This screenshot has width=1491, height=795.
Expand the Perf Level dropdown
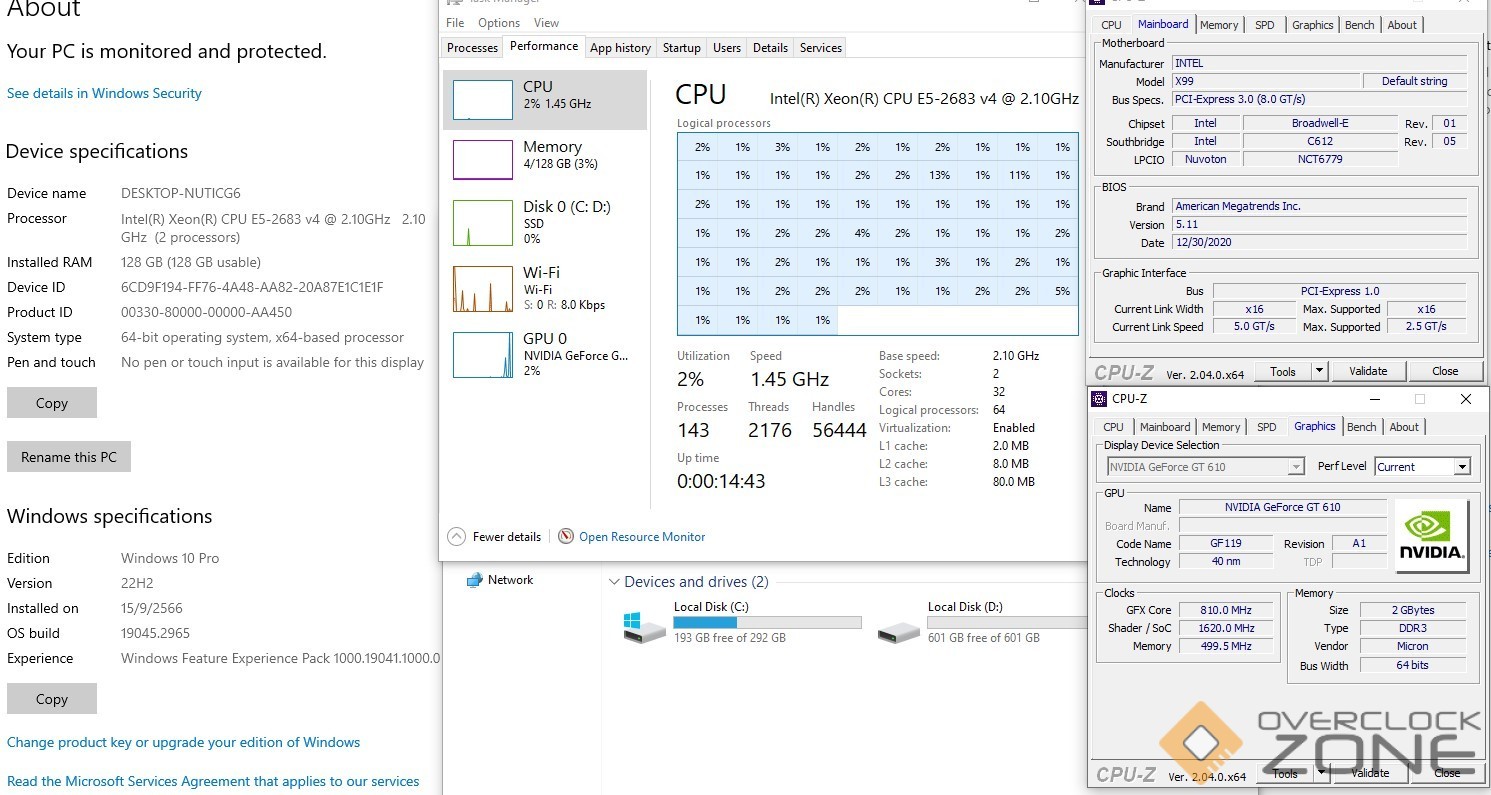1462,467
